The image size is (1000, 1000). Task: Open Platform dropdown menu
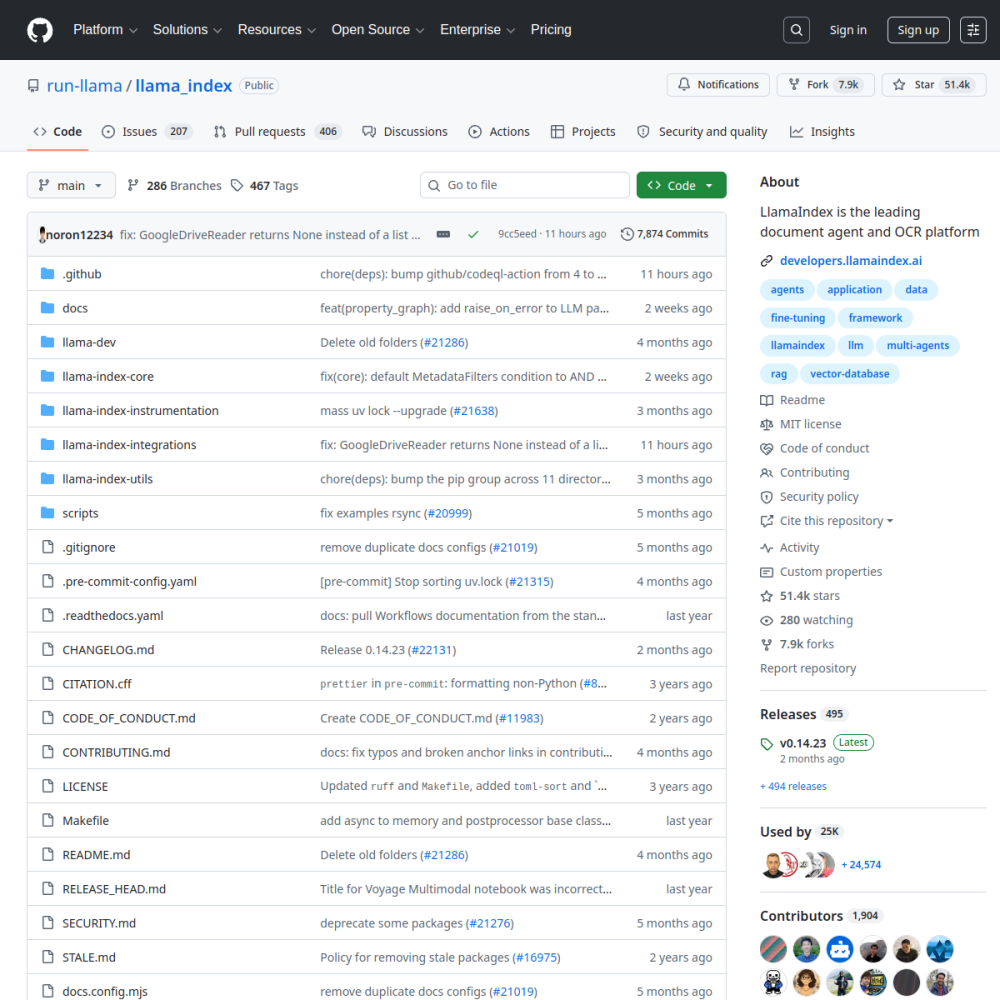click(105, 30)
